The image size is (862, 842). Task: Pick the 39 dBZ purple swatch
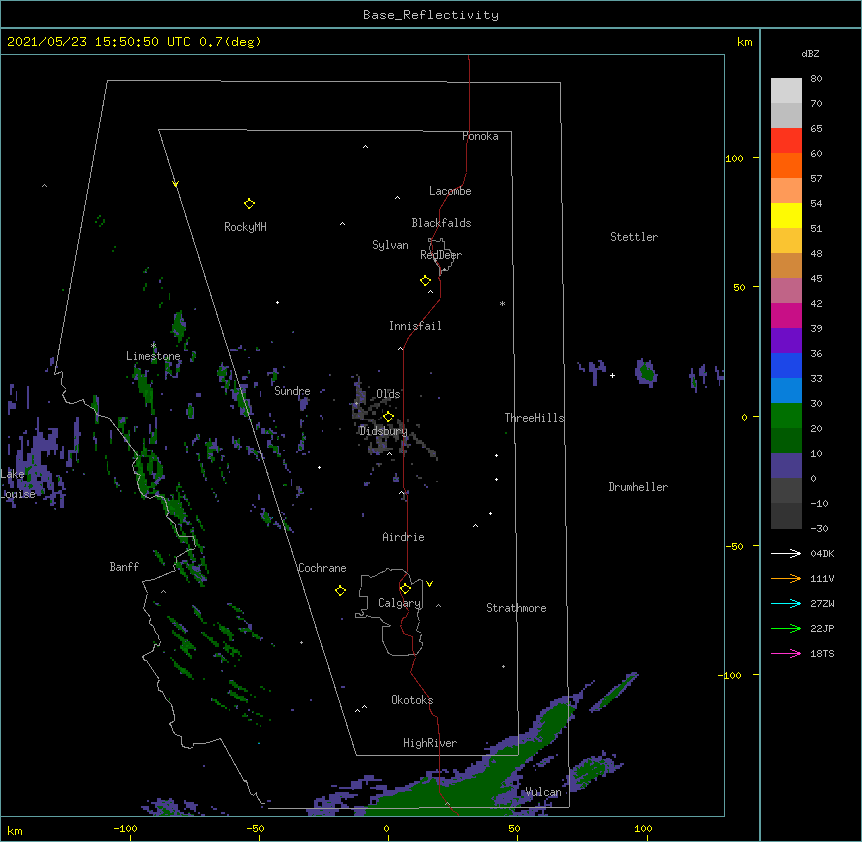[x=786, y=340]
